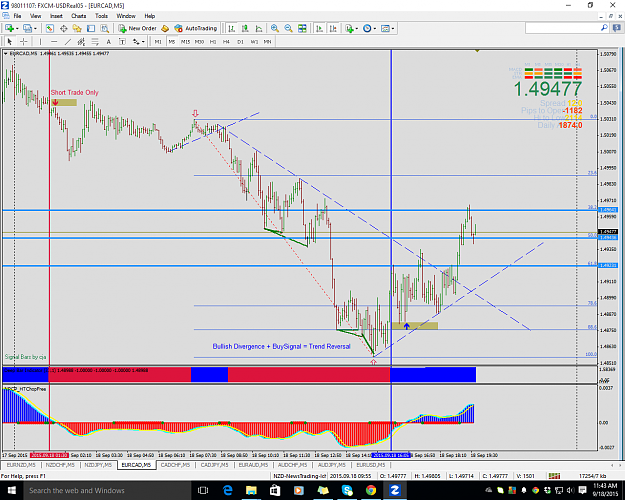This screenshot has width=625, height=500.
Task: Show the Market Watch panel
Action: click(50, 28)
